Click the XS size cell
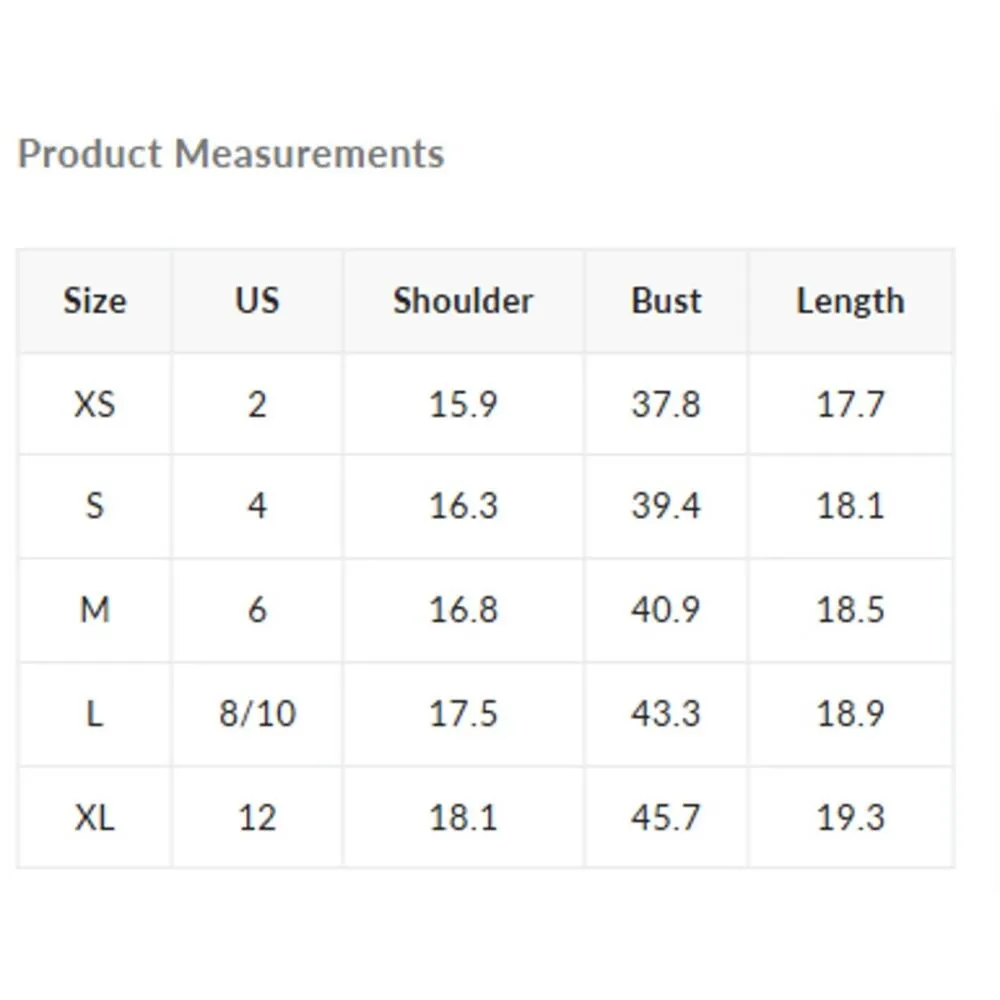Image resolution: width=1000 pixels, height=1000 pixels. pyautogui.click(x=95, y=404)
